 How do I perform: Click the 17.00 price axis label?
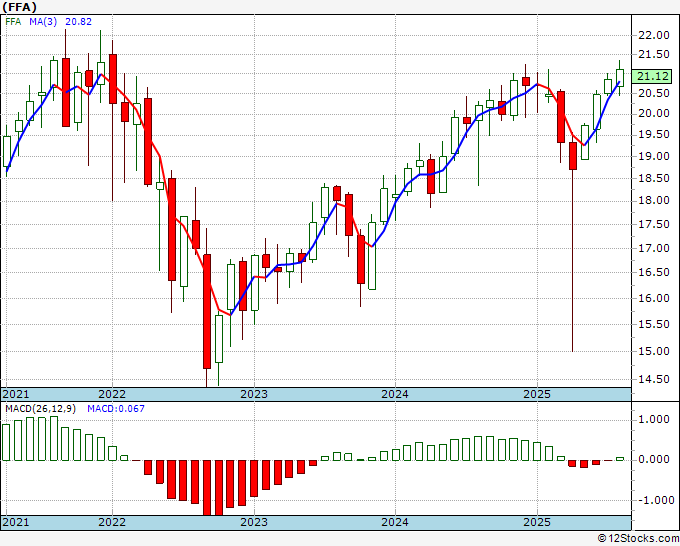[x=654, y=248]
